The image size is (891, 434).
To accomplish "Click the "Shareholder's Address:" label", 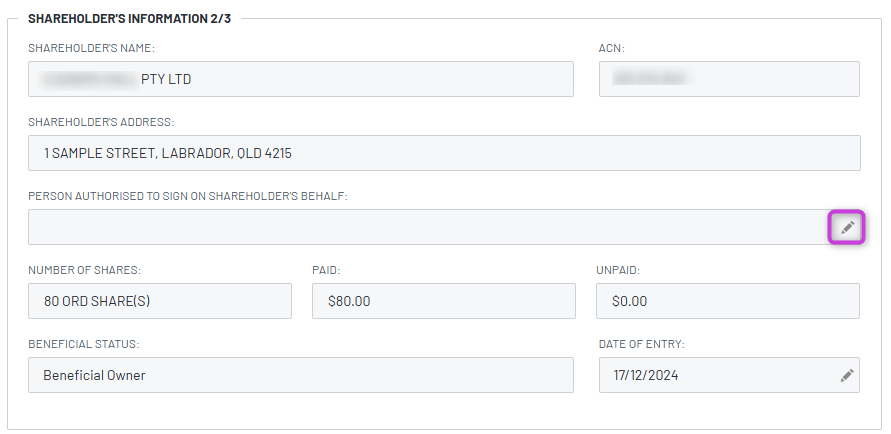I will point(101,122).
